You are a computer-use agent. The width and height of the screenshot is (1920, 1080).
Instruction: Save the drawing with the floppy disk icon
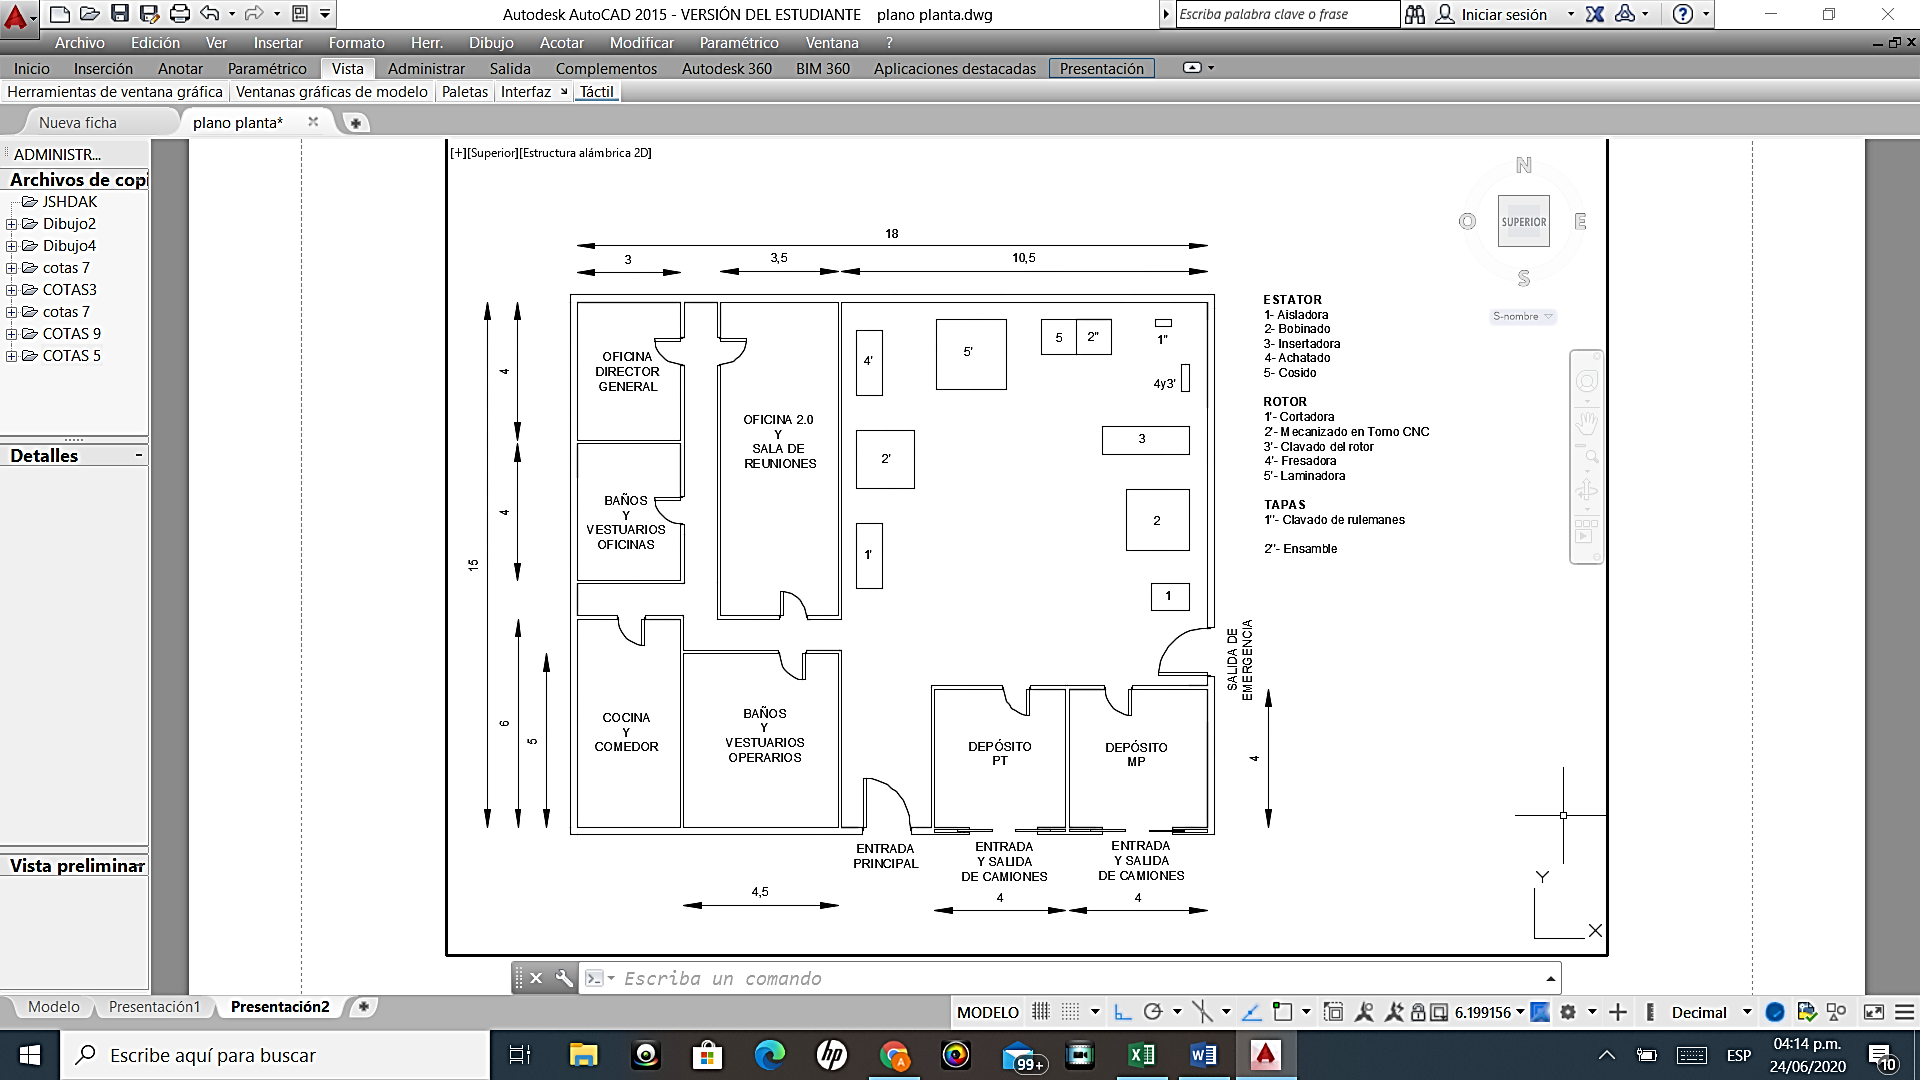[120, 14]
